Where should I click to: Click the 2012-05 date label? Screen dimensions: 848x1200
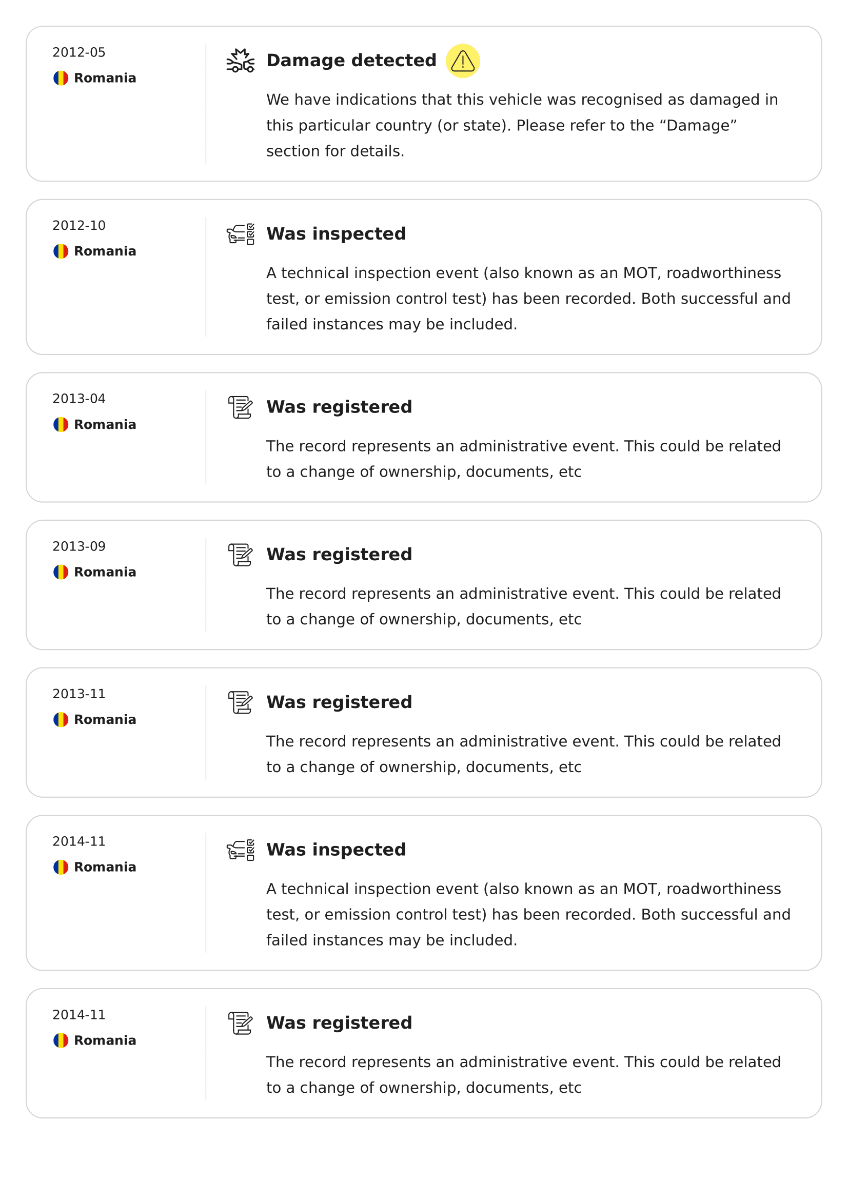79,53
